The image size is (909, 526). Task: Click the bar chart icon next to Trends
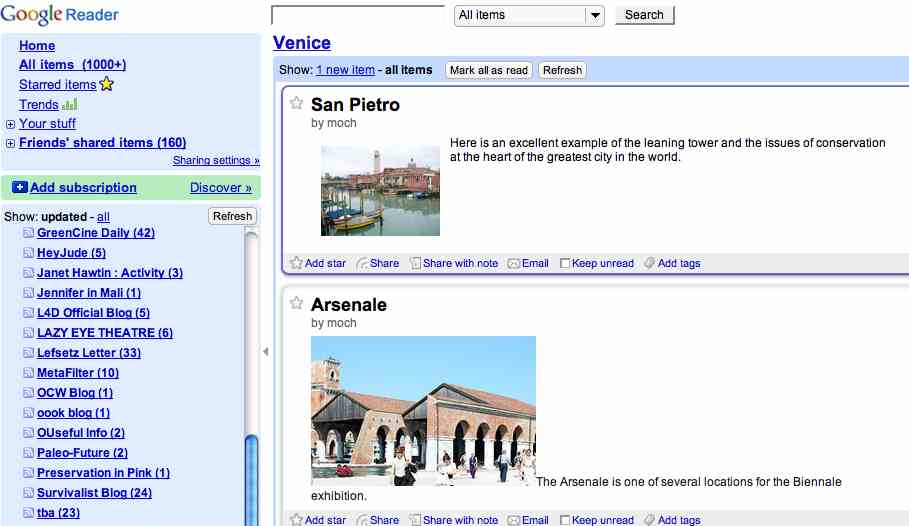70,105
